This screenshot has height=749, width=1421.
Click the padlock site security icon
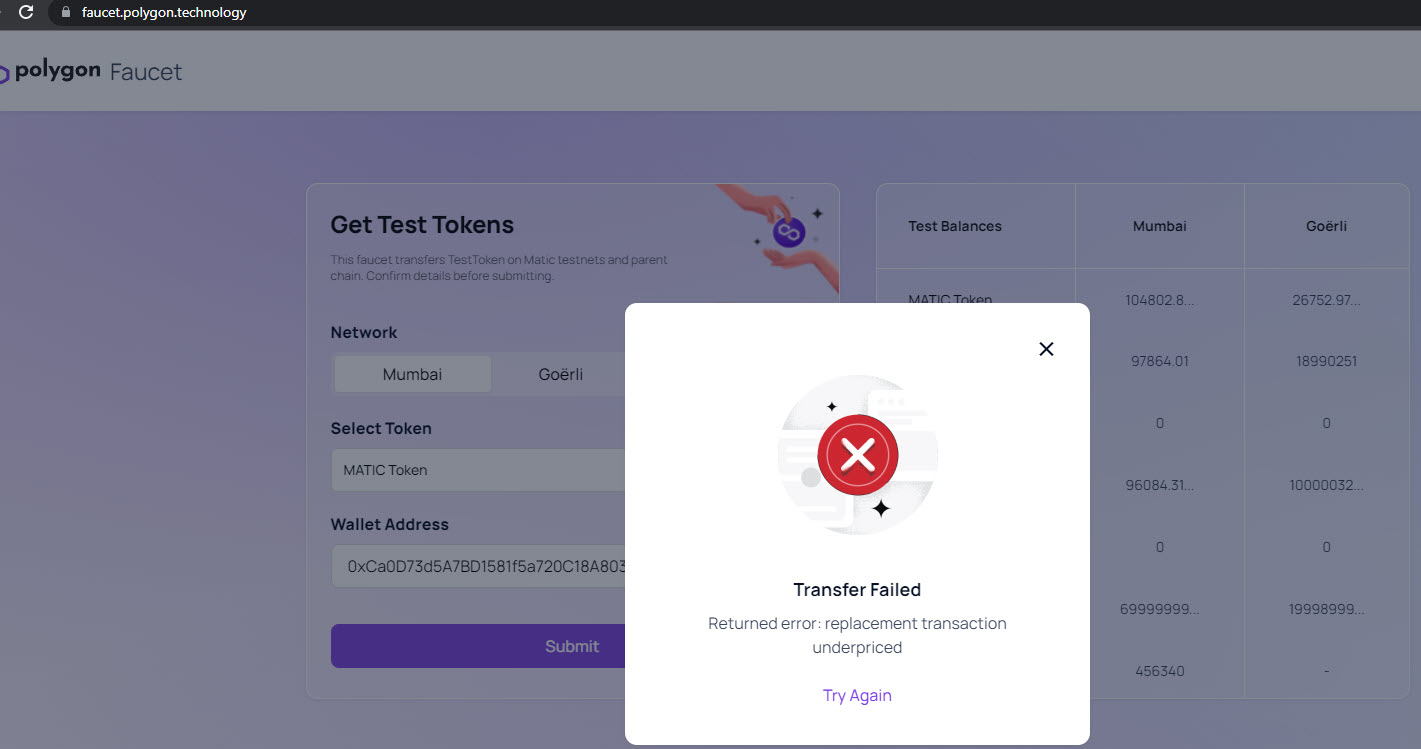[66, 13]
